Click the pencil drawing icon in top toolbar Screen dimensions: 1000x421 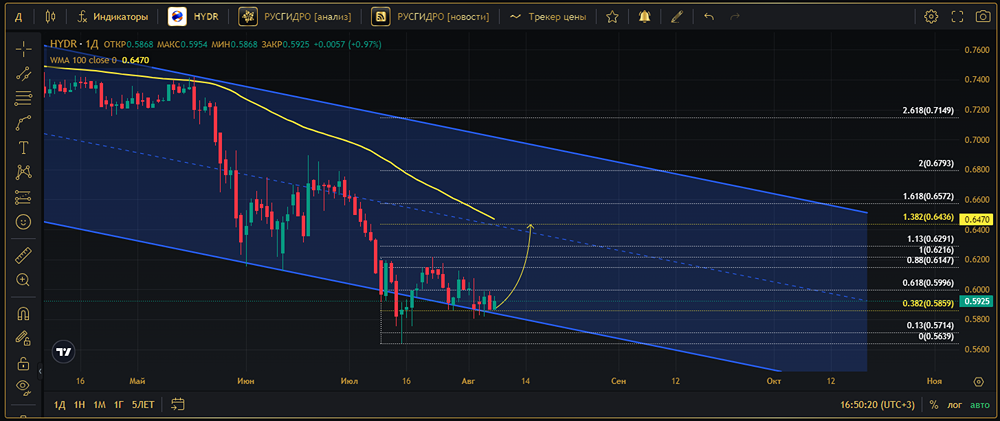(x=677, y=17)
